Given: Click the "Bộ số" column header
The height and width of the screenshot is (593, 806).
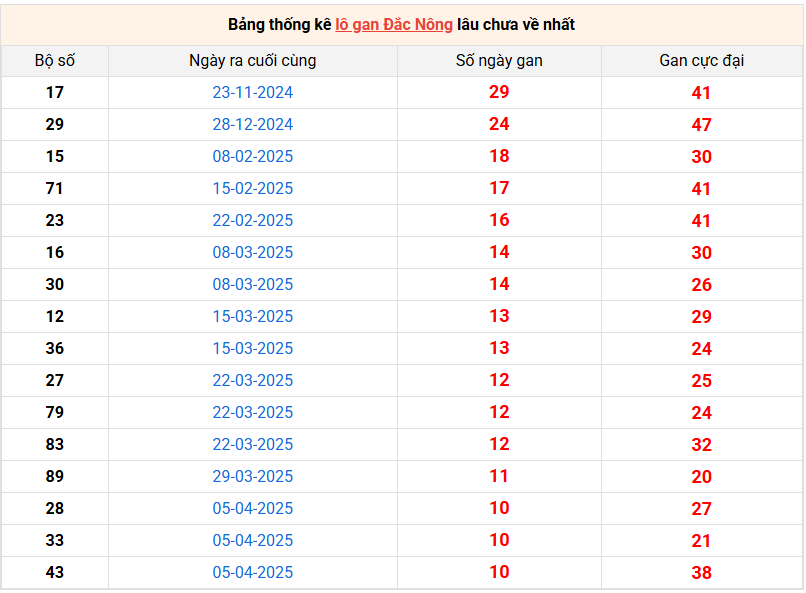Looking at the screenshot, I should (x=55, y=61).
